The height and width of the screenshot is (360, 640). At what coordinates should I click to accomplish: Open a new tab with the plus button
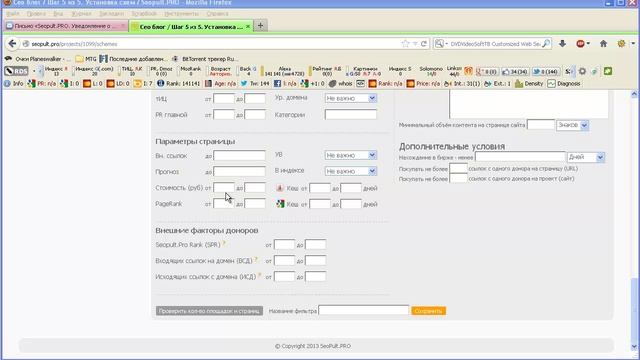tap(260, 26)
